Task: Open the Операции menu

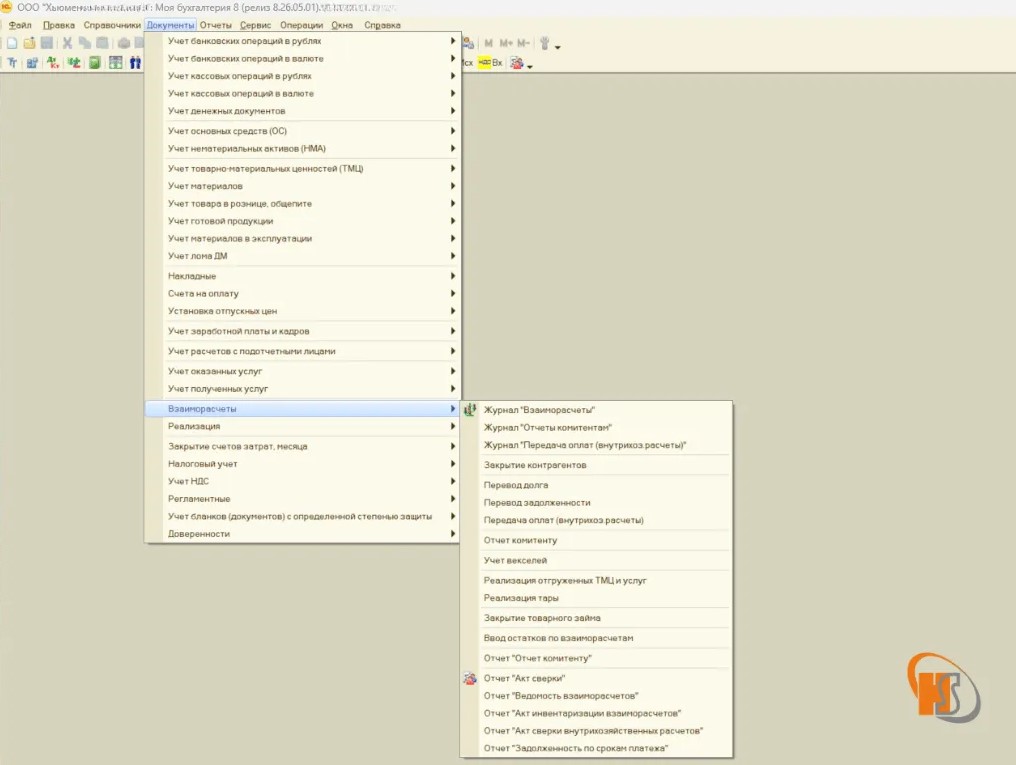Action: point(301,25)
